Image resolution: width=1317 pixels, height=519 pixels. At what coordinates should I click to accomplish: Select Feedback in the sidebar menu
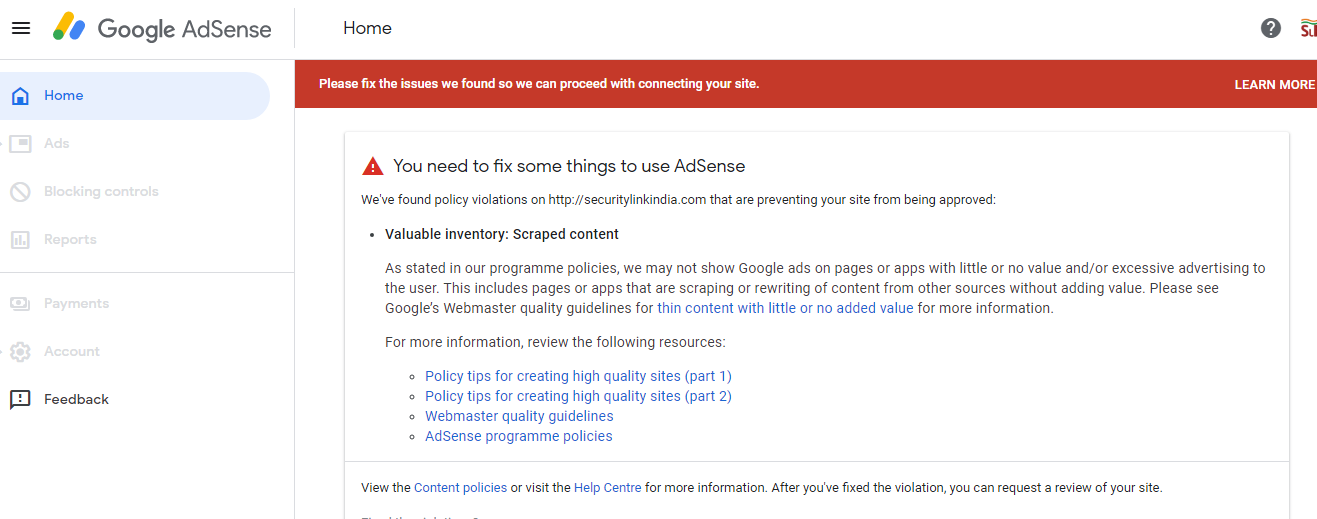point(76,400)
